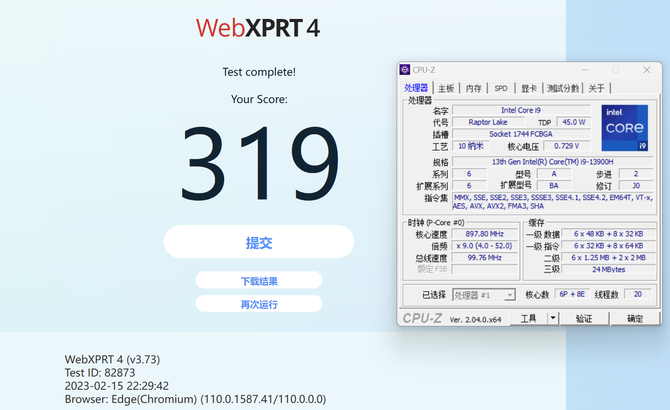Click the core voltage value 0.729 V
The width and height of the screenshot is (670, 410).
pyautogui.click(x=567, y=146)
